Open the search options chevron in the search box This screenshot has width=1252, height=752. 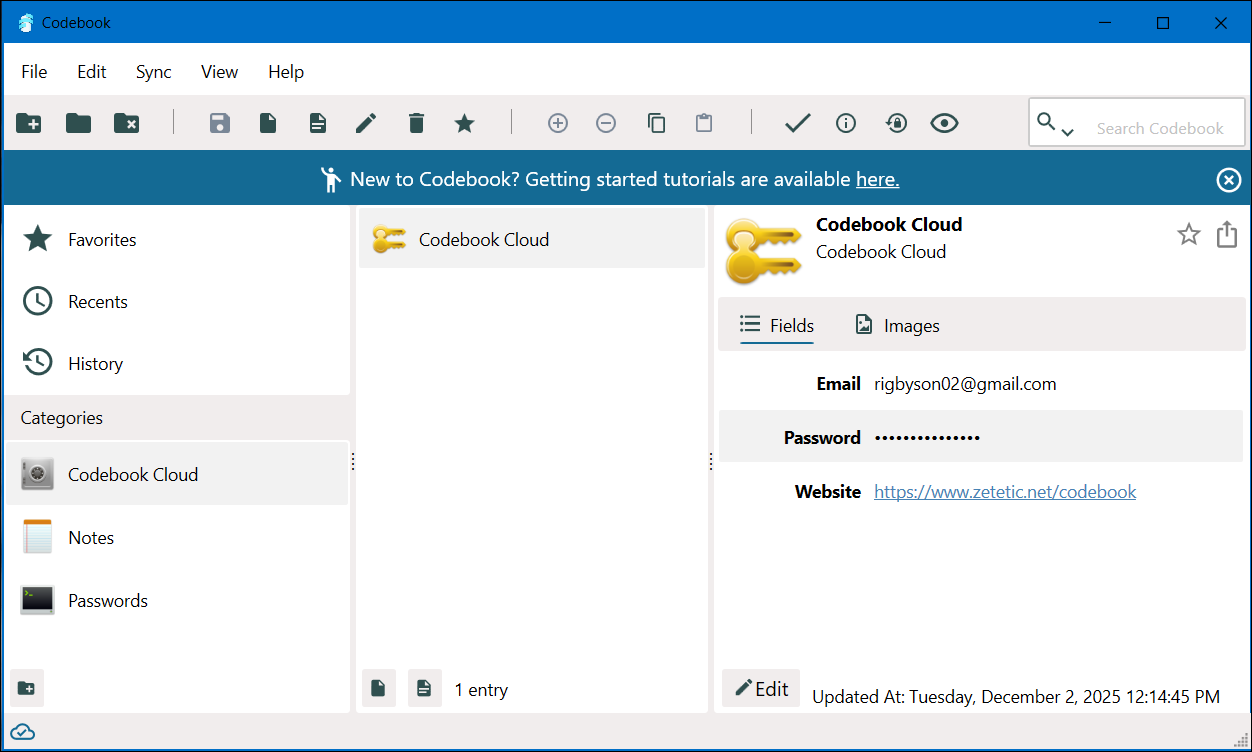[1069, 130]
